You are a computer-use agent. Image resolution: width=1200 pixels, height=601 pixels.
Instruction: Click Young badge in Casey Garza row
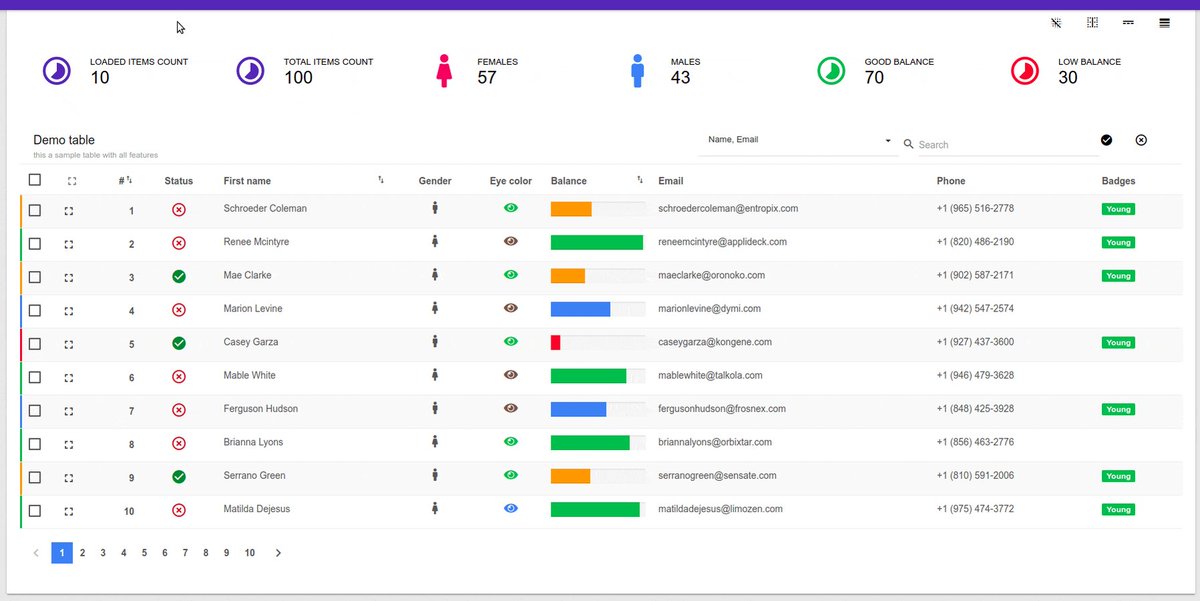click(1118, 342)
